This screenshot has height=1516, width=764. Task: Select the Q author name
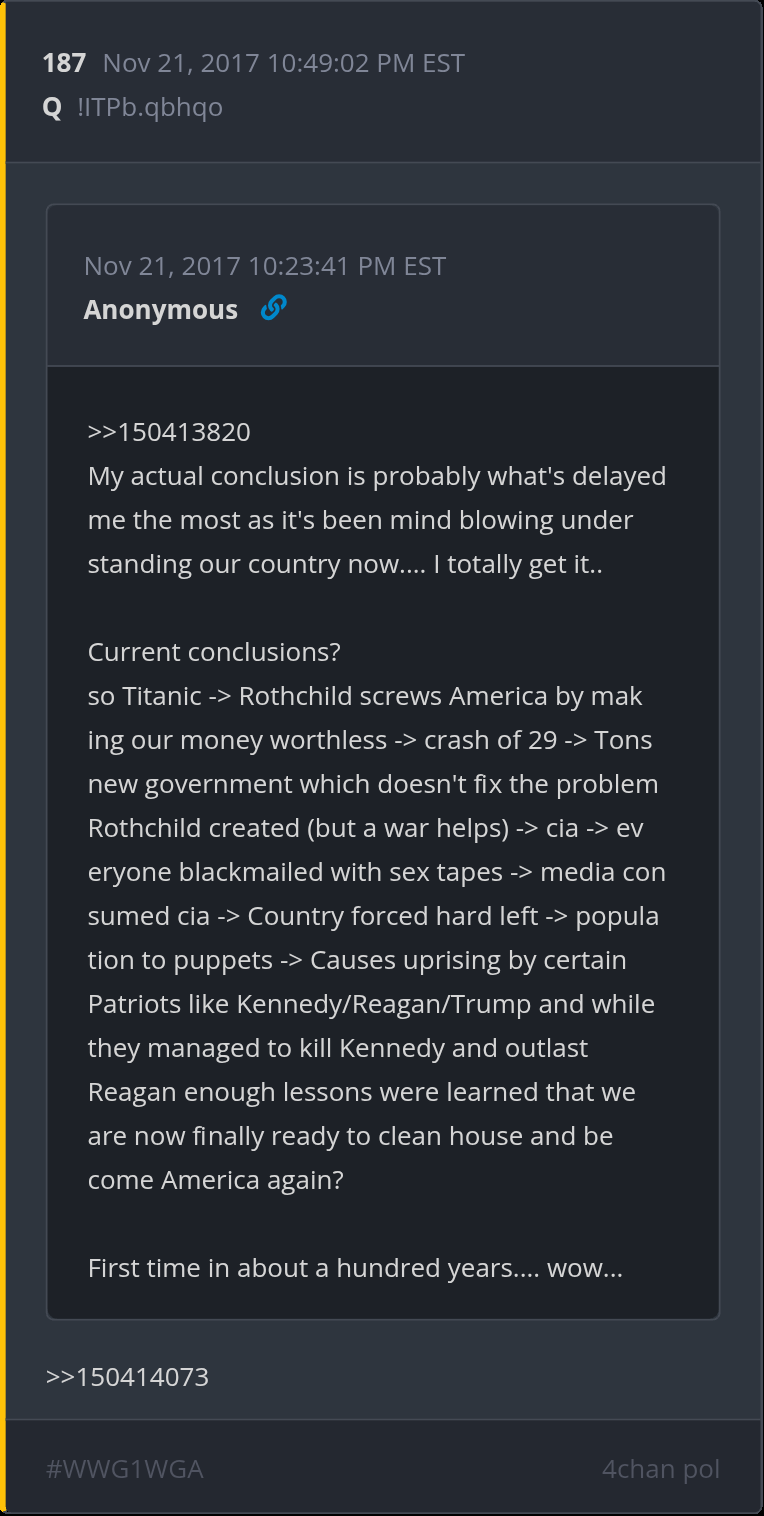tap(52, 107)
